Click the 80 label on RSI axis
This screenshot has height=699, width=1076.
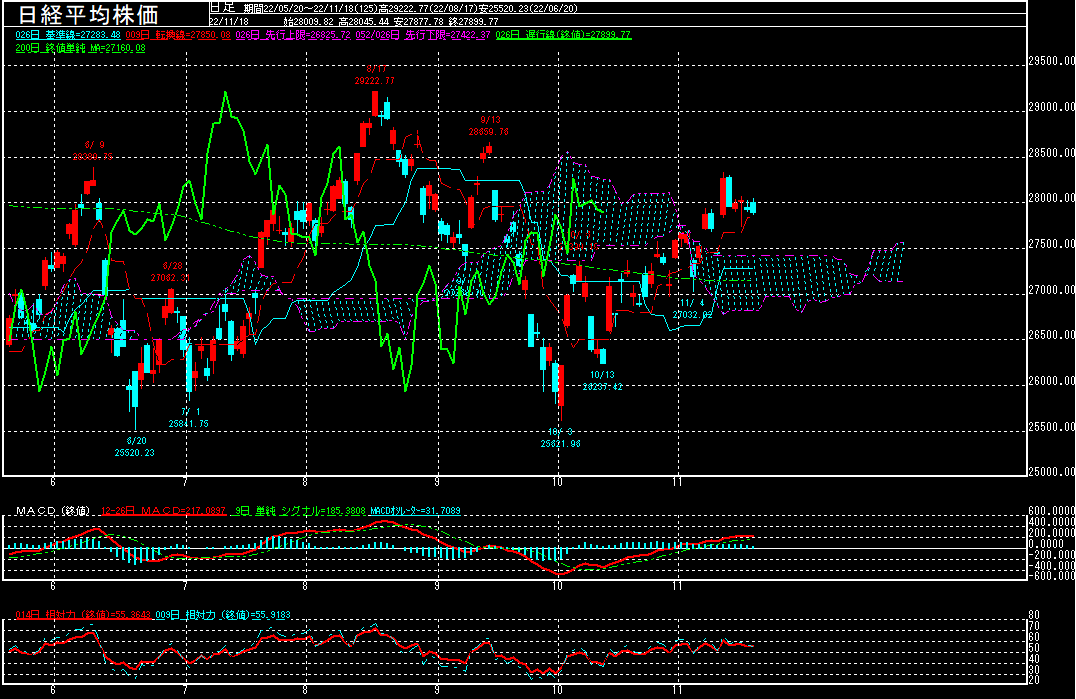[1034, 615]
